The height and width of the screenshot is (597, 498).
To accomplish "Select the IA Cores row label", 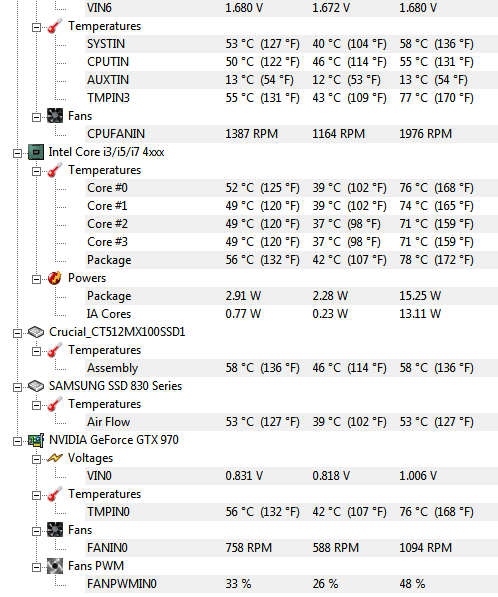I will [x=109, y=314].
